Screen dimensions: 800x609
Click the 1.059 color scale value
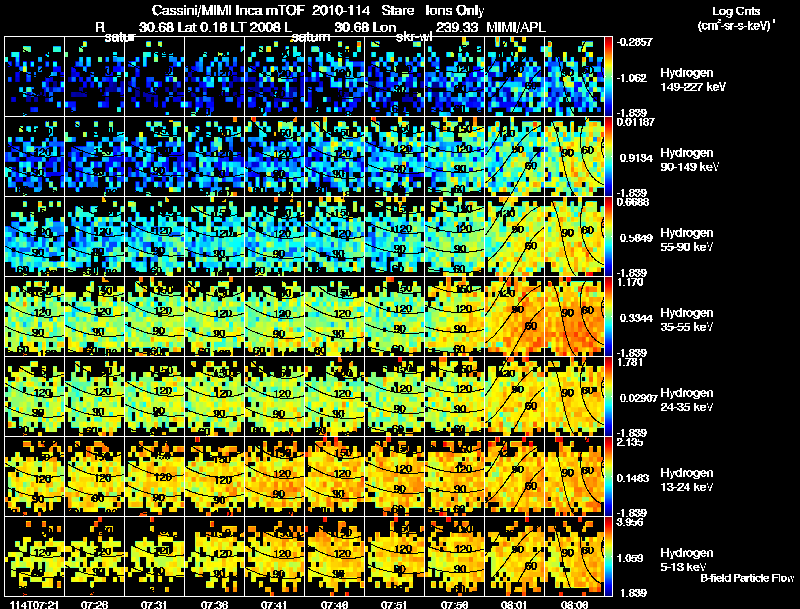pos(632,559)
